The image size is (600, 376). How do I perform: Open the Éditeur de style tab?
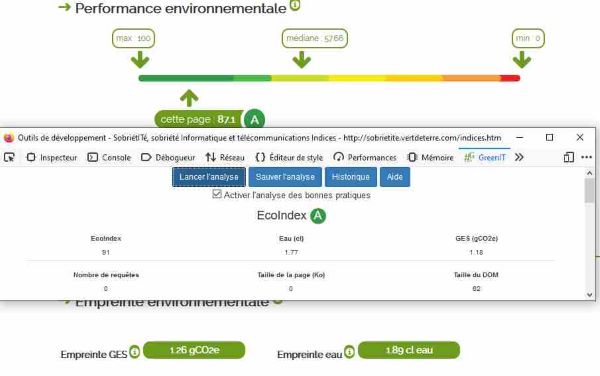(289, 158)
